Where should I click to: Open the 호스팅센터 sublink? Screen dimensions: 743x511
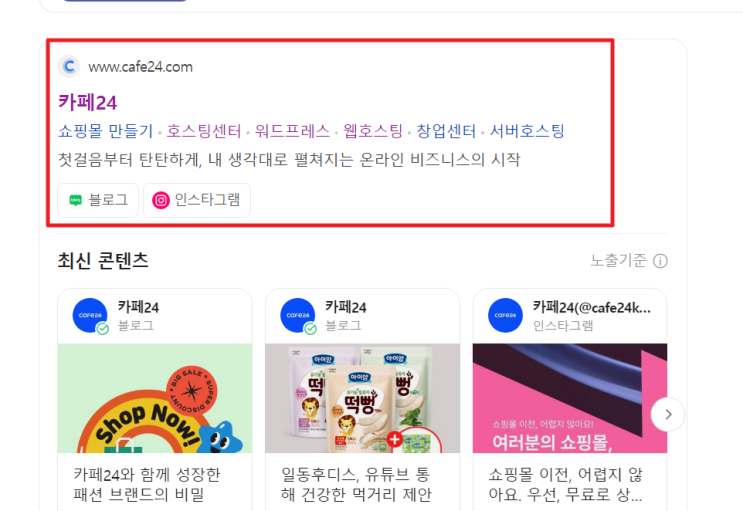coord(204,131)
